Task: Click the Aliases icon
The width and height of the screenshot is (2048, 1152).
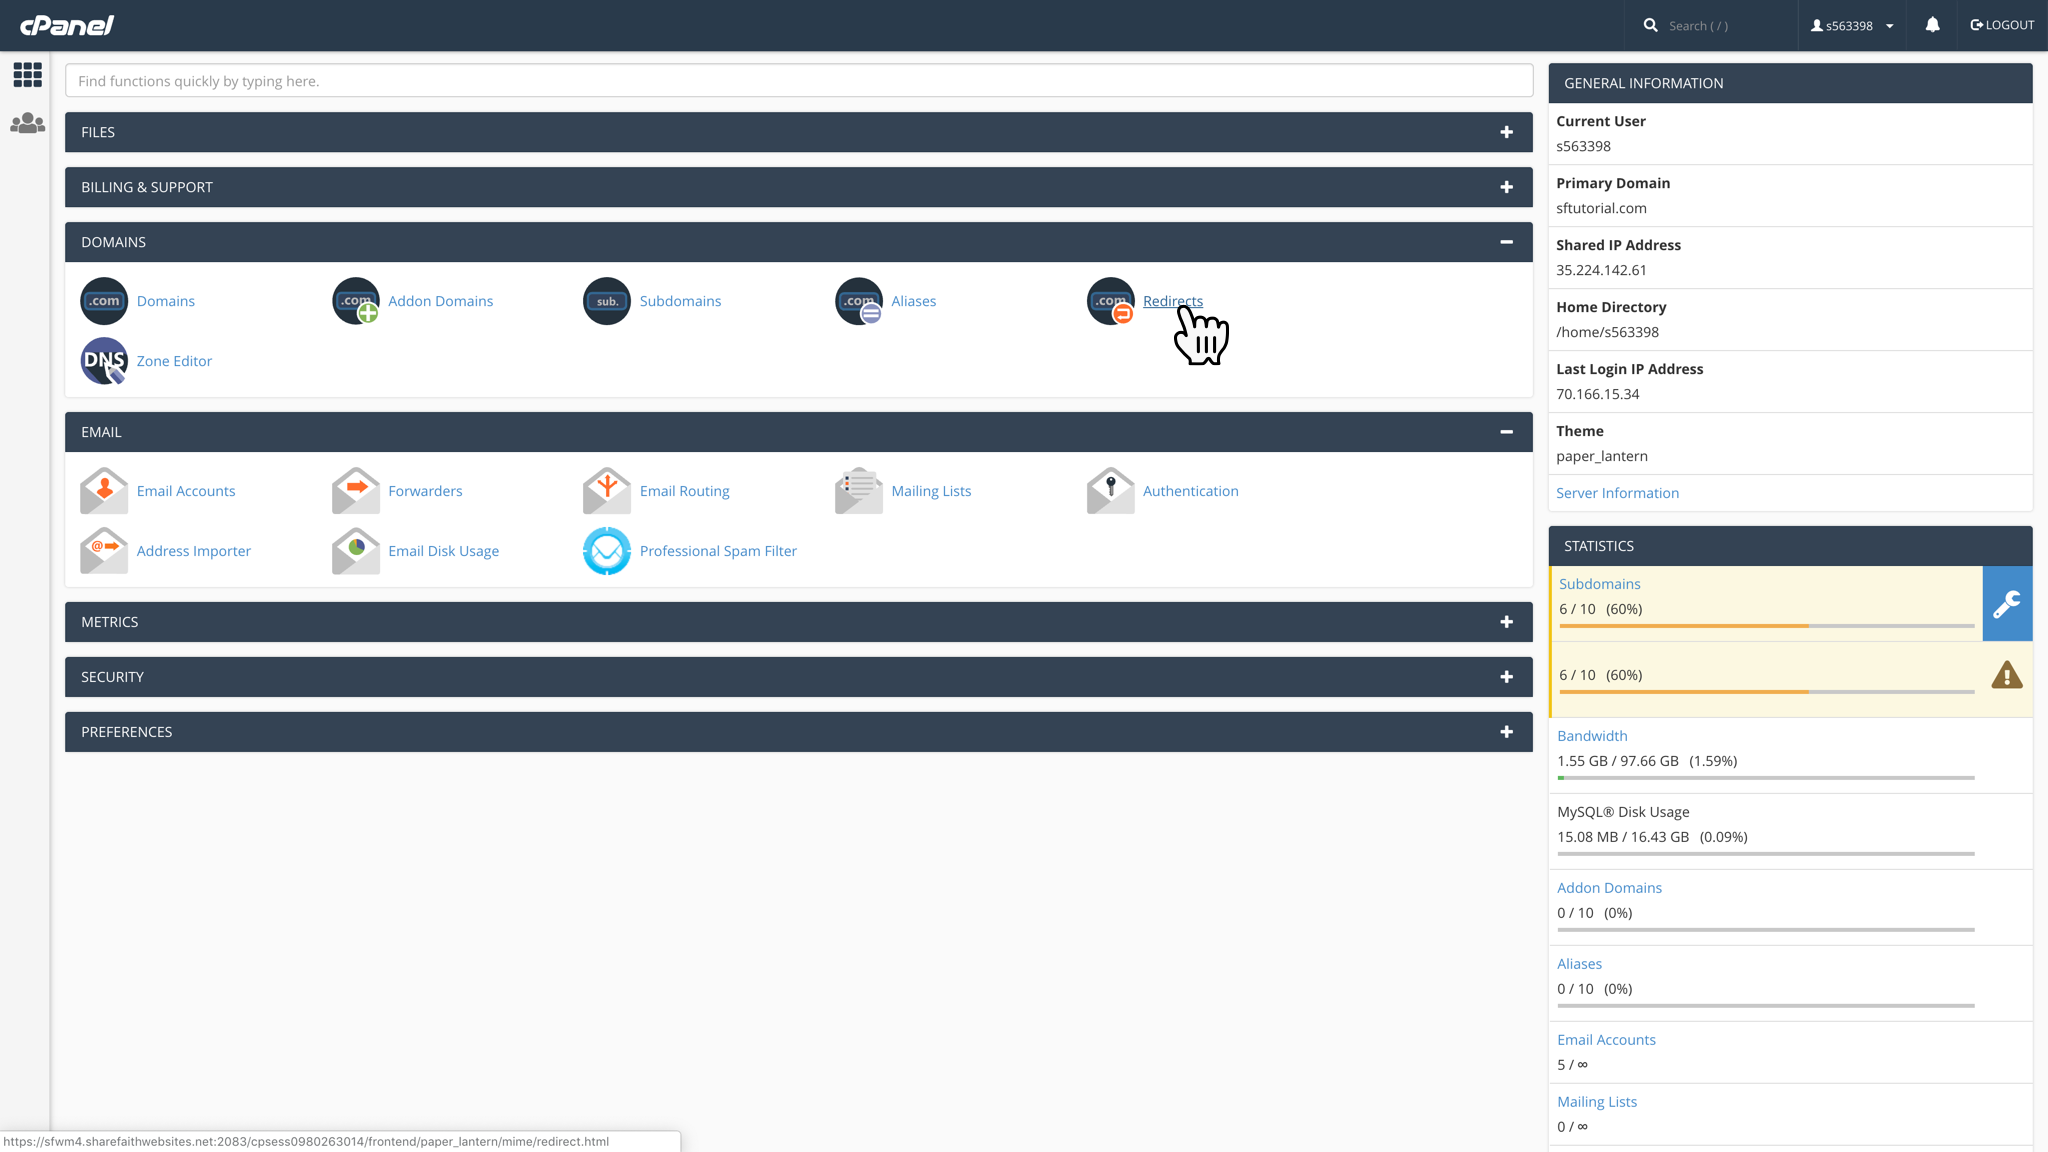Action: click(859, 301)
